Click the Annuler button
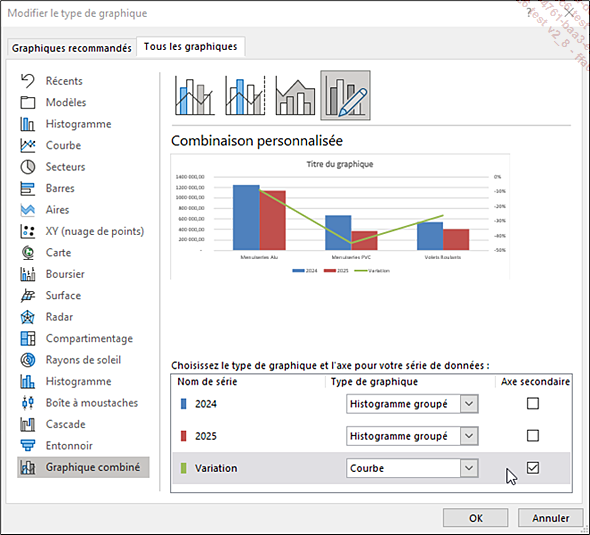This screenshot has height=535, width=590. [550, 518]
